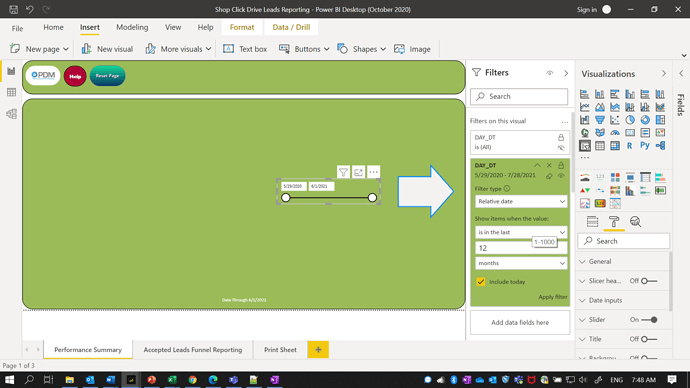690x388 pixels.
Task: Open slicer's Focus mode icon
Action: point(358,172)
